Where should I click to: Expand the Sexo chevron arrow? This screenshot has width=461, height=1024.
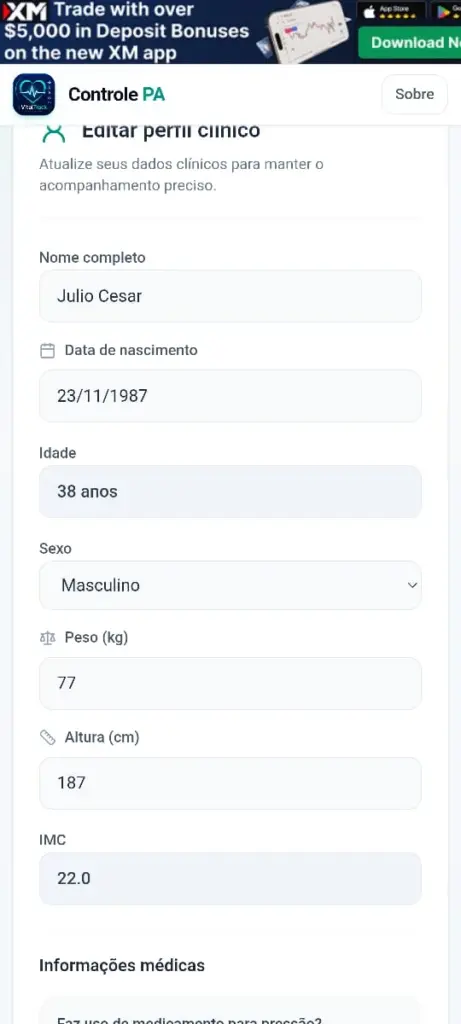point(412,585)
